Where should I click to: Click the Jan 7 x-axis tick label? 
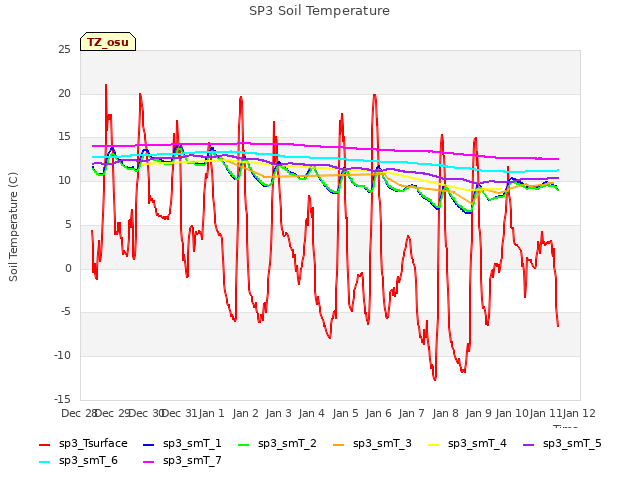(x=412, y=413)
